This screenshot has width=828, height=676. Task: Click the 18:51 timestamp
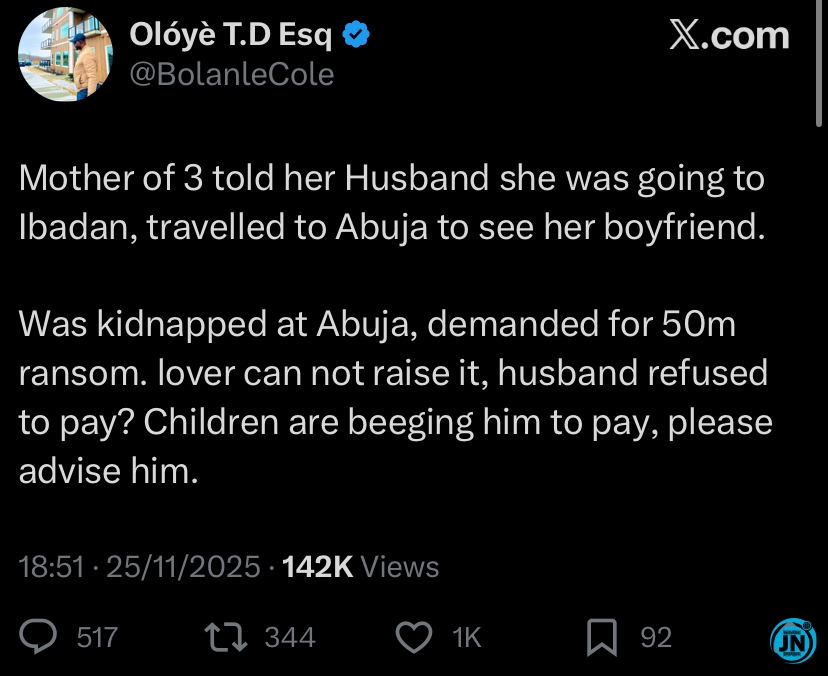pyautogui.click(x=50, y=567)
